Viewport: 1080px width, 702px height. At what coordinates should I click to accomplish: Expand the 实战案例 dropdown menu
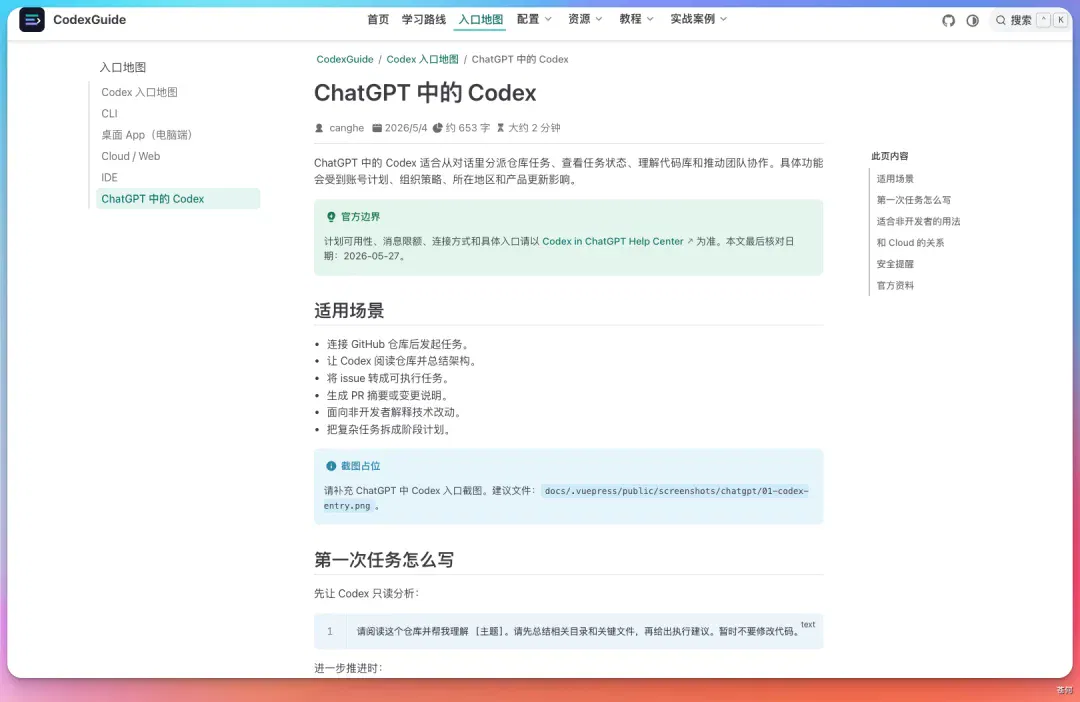tap(699, 19)
